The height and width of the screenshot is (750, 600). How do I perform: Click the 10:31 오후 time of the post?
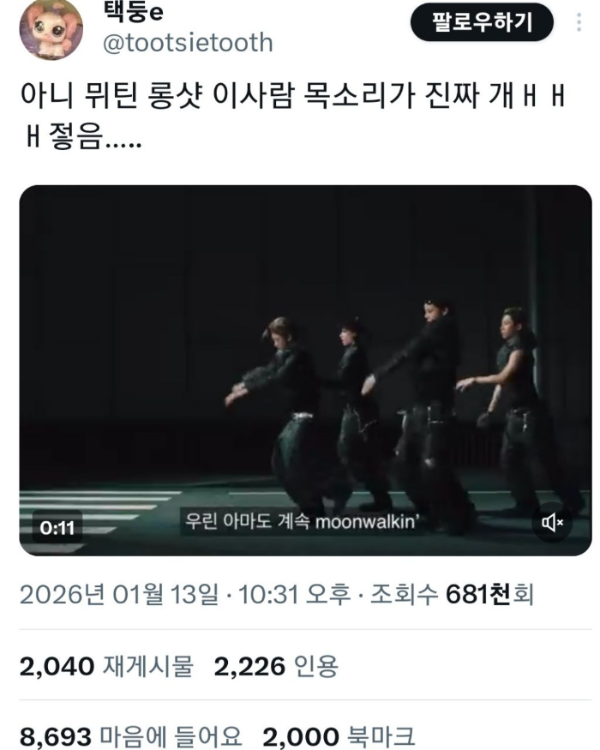pos(294,595)
